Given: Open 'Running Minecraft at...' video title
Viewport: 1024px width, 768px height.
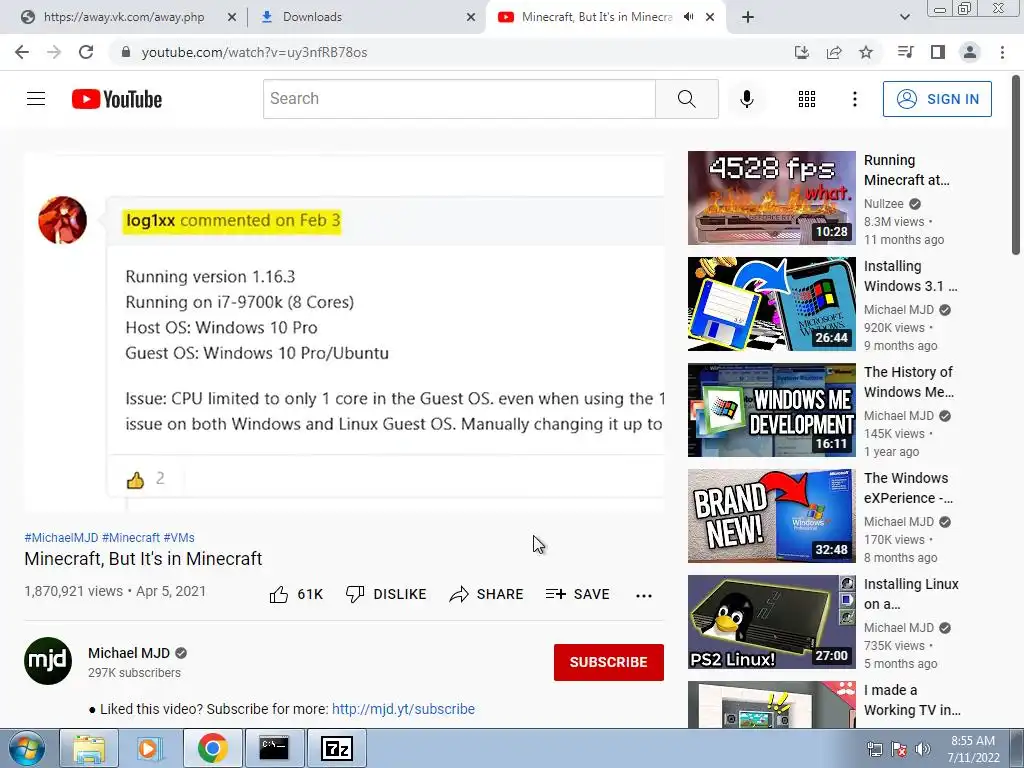Looking at the screenshot, I should [906, 170].
